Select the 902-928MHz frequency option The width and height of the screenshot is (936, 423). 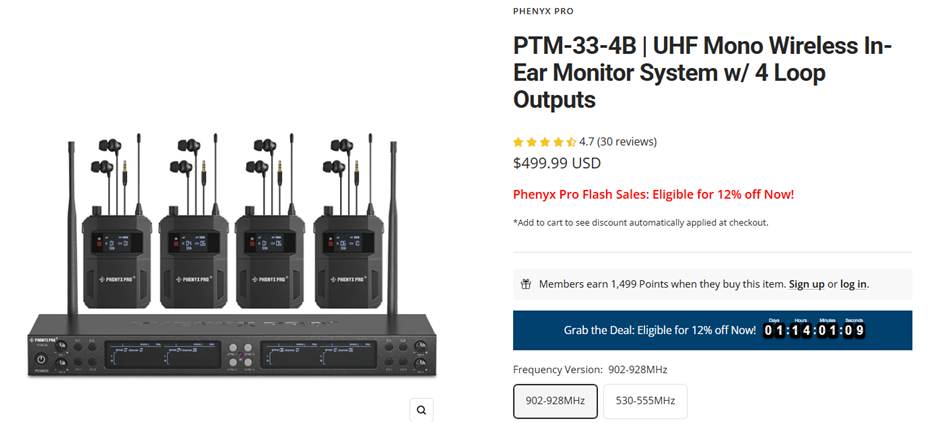[555, 401]
